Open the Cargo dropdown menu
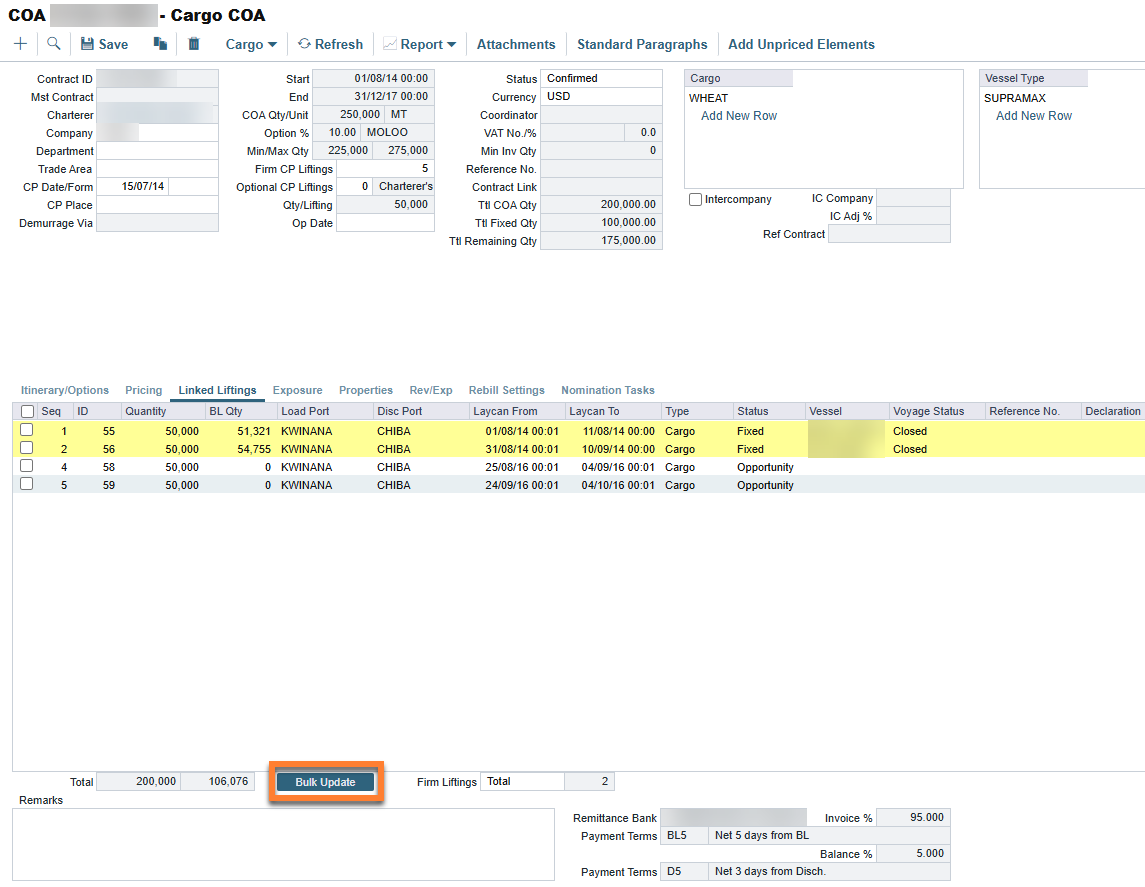This screenshot has width=1145, height=887. click(251, 44)
